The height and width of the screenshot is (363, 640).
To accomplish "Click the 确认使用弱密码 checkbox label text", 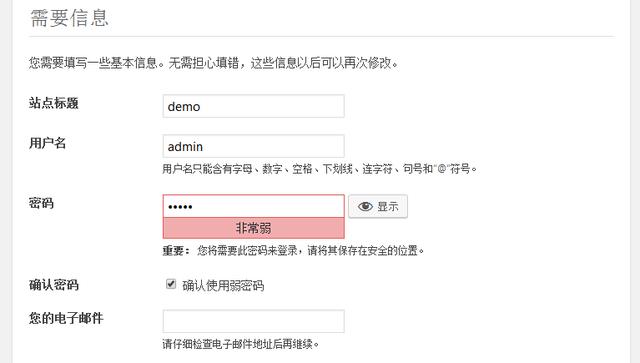I will click(223, 285).
